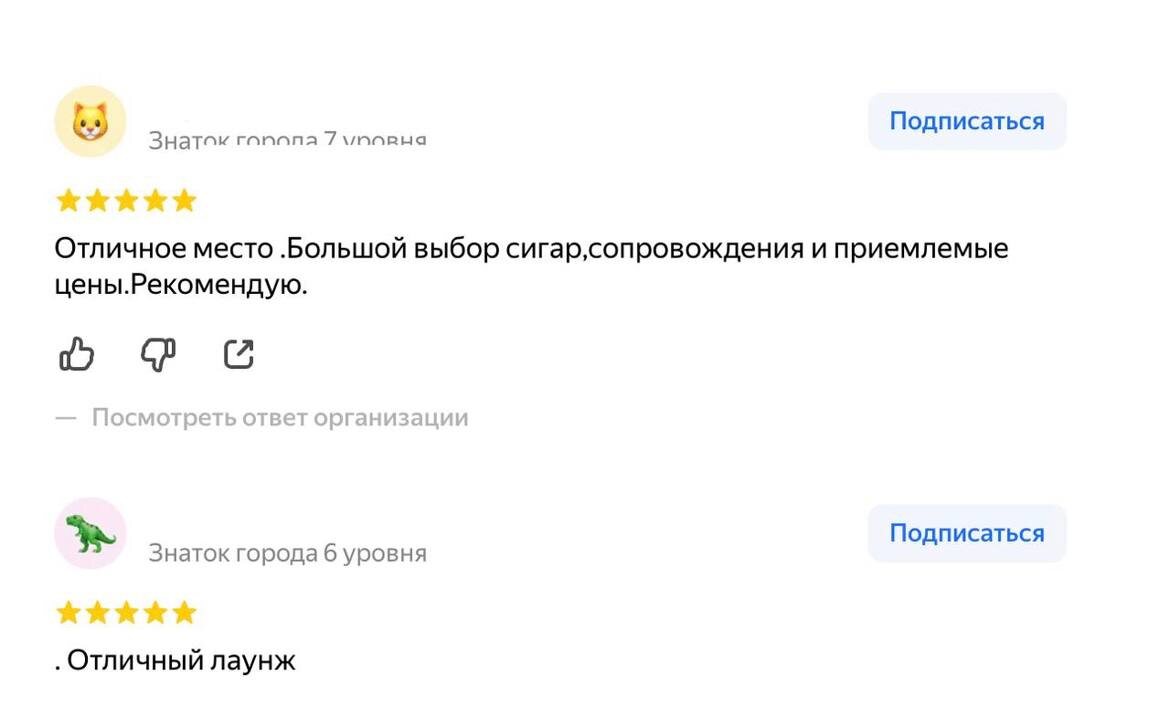This screenshot has width=1170, height=722.
Task: Click fifth star of the lounge review rating
Action: pos(184,613)
